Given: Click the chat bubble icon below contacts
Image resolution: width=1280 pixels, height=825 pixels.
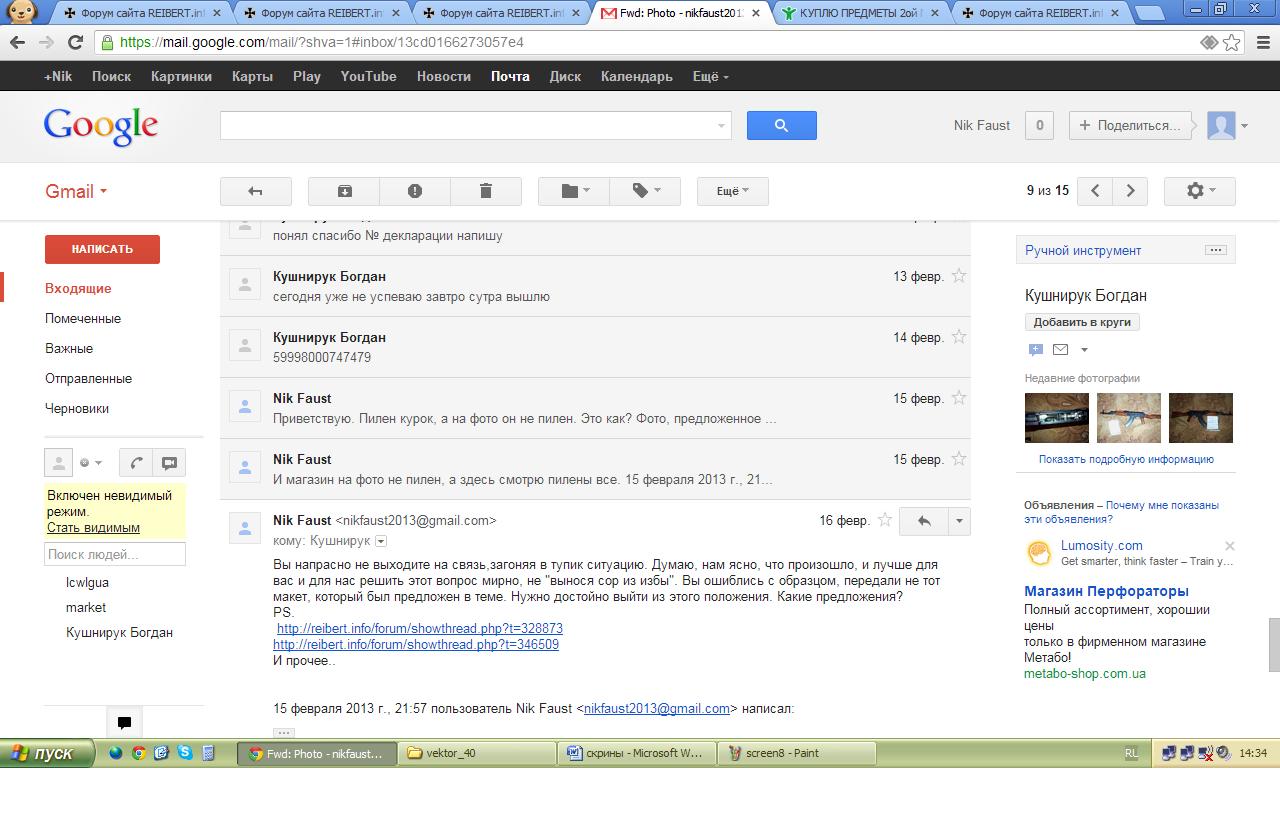Looking at the screenshot, I should point(124,723).
